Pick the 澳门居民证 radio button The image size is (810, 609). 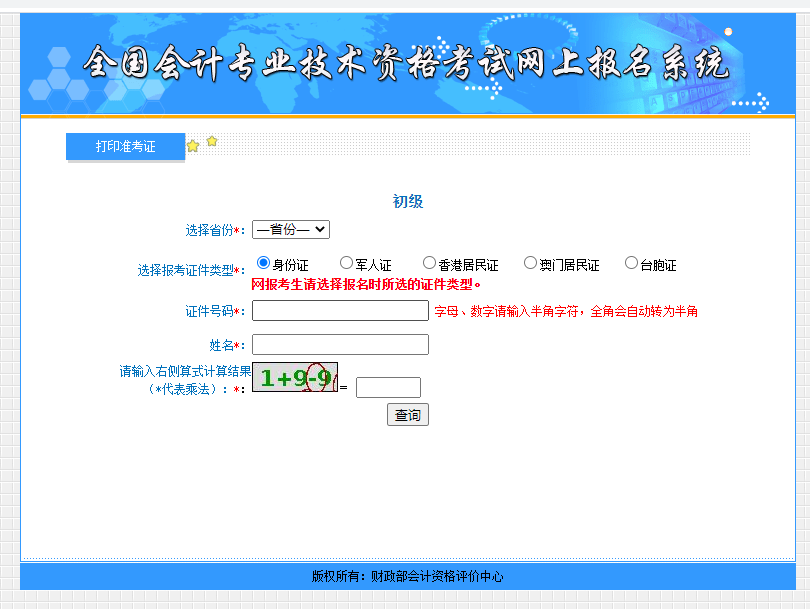point(531,263)
